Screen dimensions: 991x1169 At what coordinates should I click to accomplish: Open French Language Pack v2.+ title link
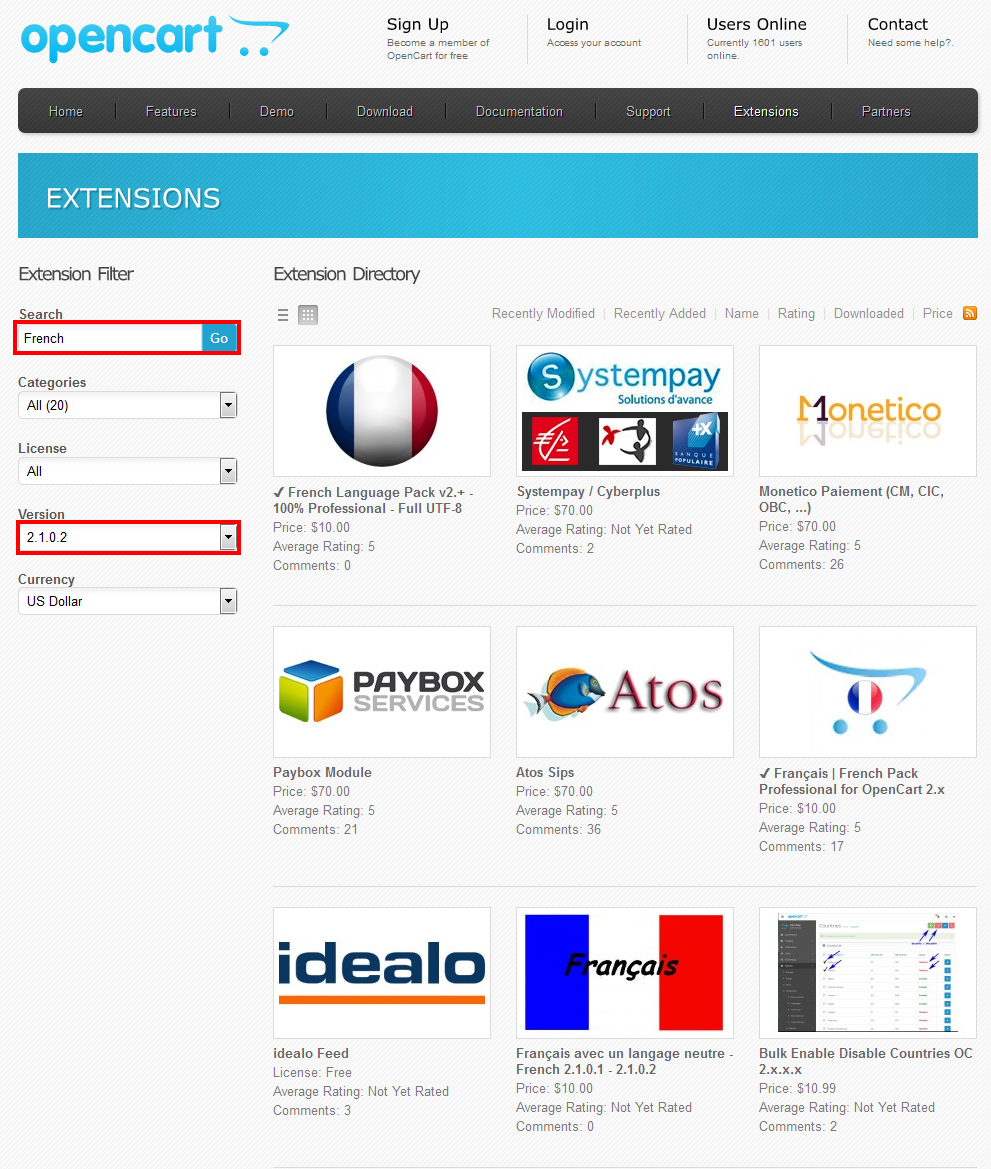click(x=373, y=500)
